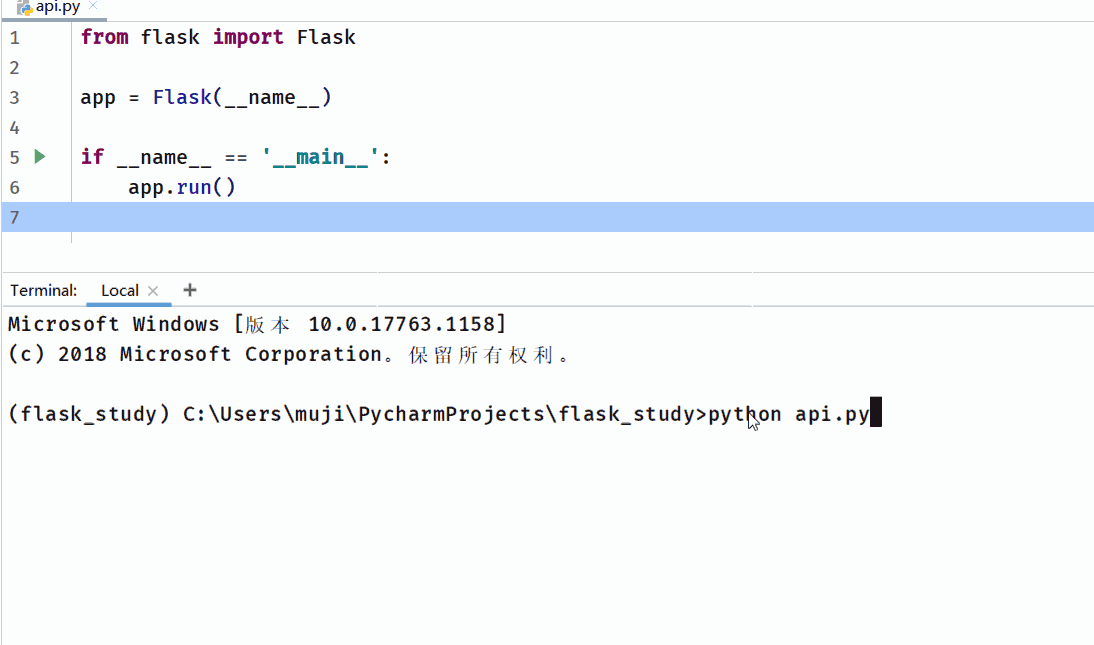
Task: Place cursor in the terminal command line
Action: pos(876,412)
